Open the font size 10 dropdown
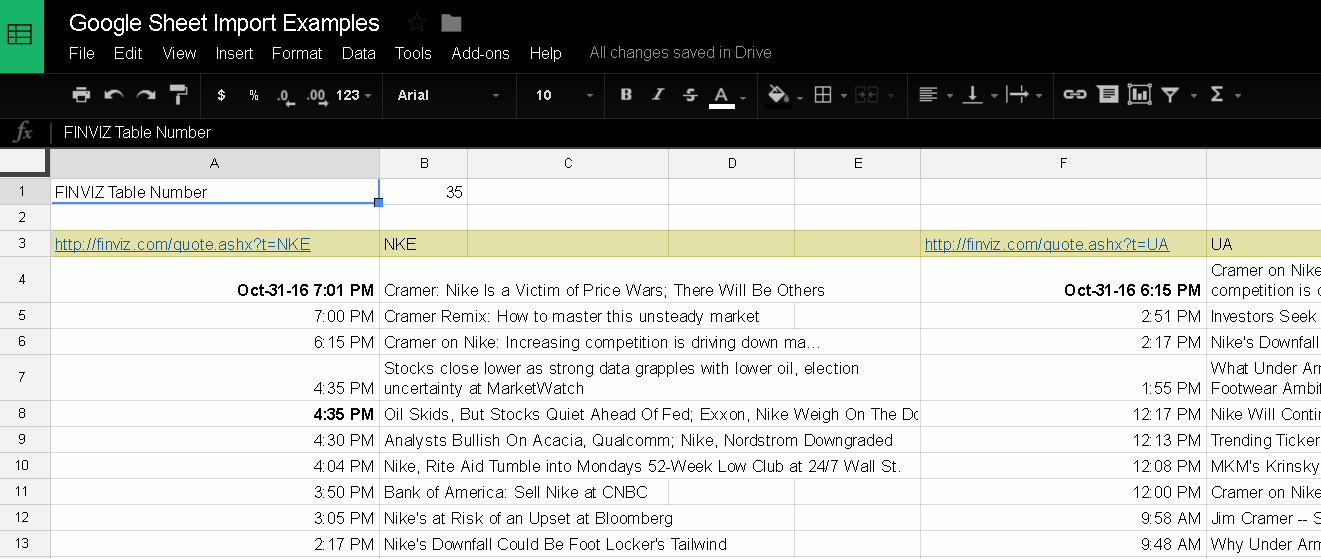 point(564,95)
